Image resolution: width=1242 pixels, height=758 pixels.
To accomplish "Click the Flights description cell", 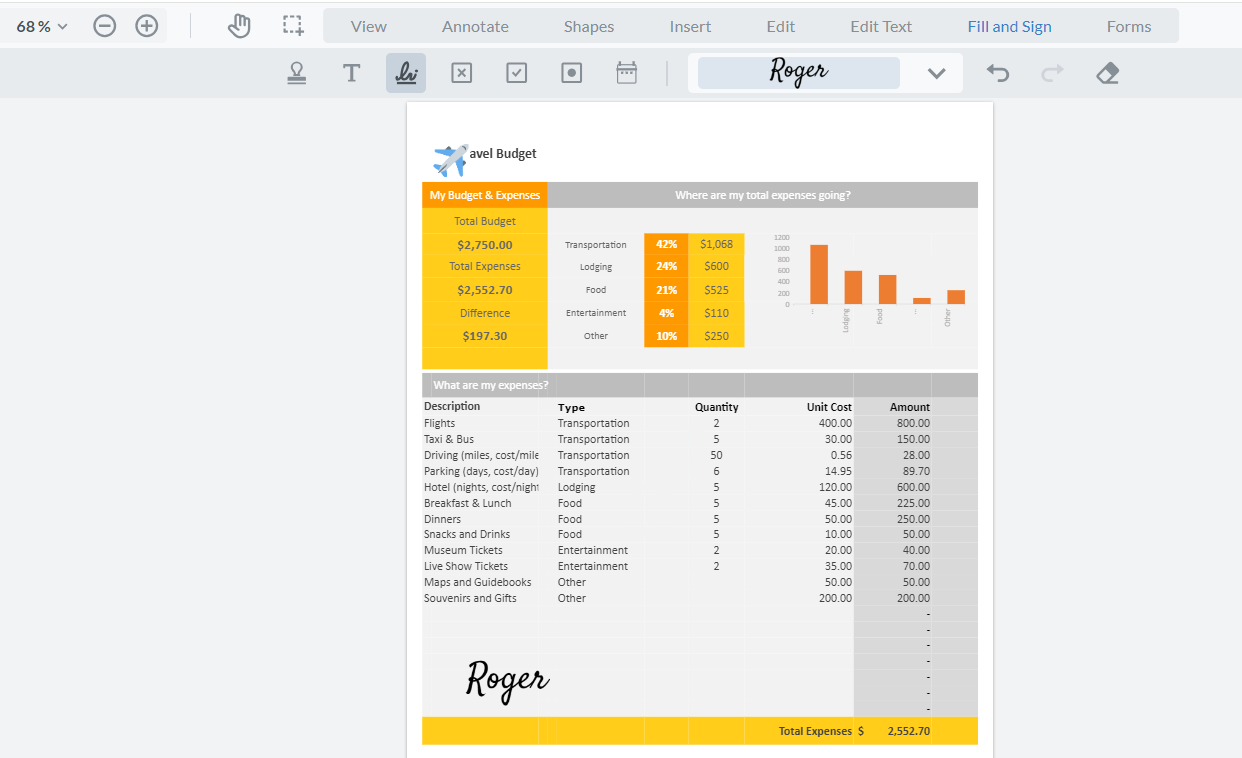I will [x=439, y=423].
